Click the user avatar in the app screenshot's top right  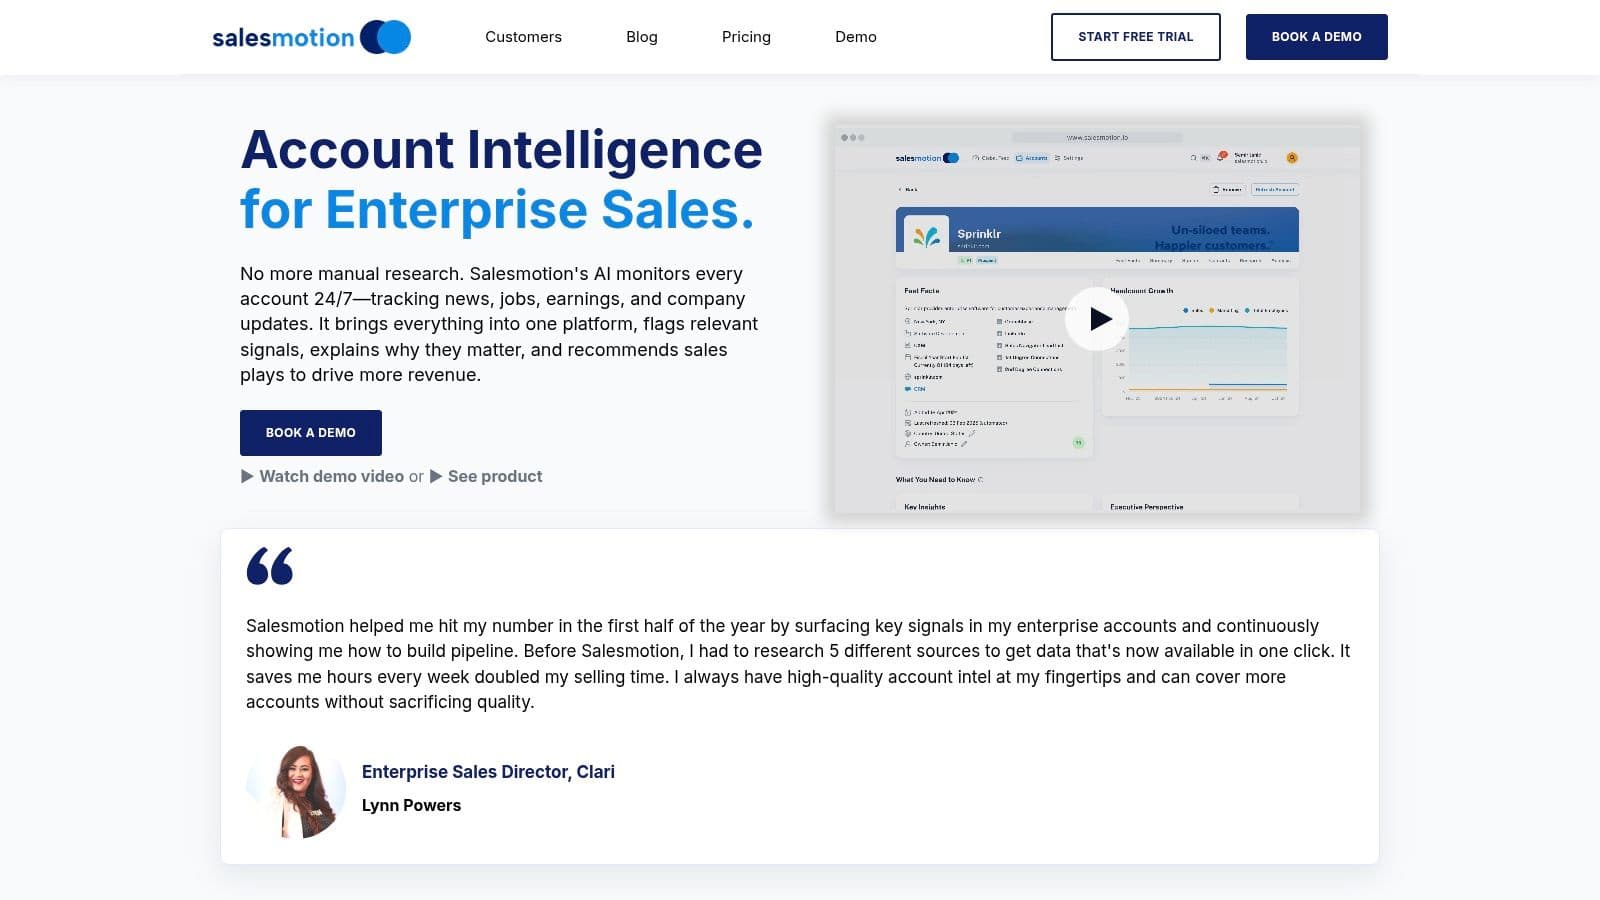click(1293, 157)
